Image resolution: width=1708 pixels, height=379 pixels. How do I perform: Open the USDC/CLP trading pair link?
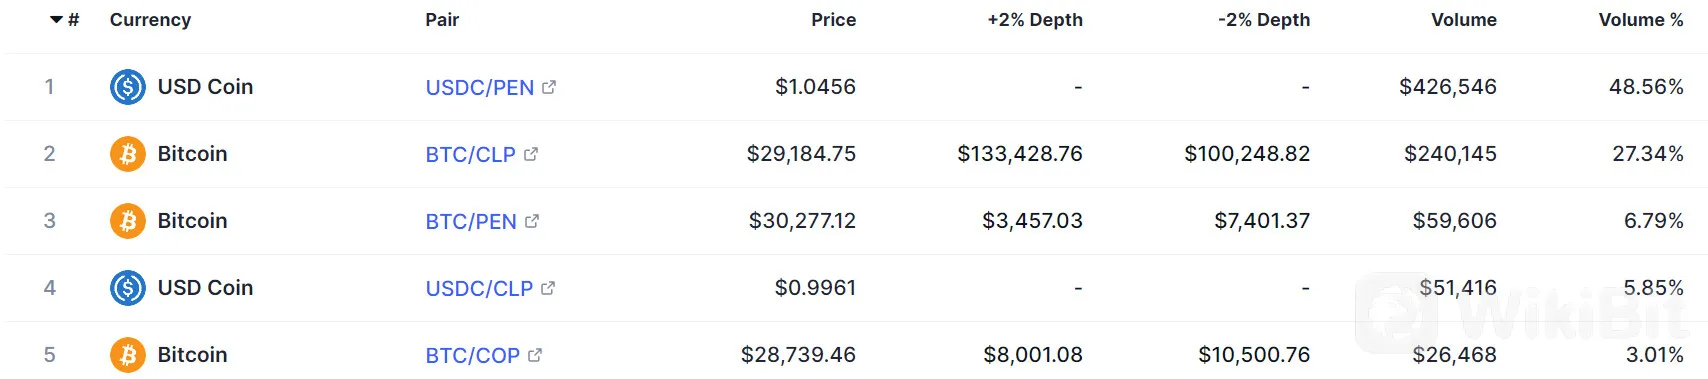(x=479, y=289)
